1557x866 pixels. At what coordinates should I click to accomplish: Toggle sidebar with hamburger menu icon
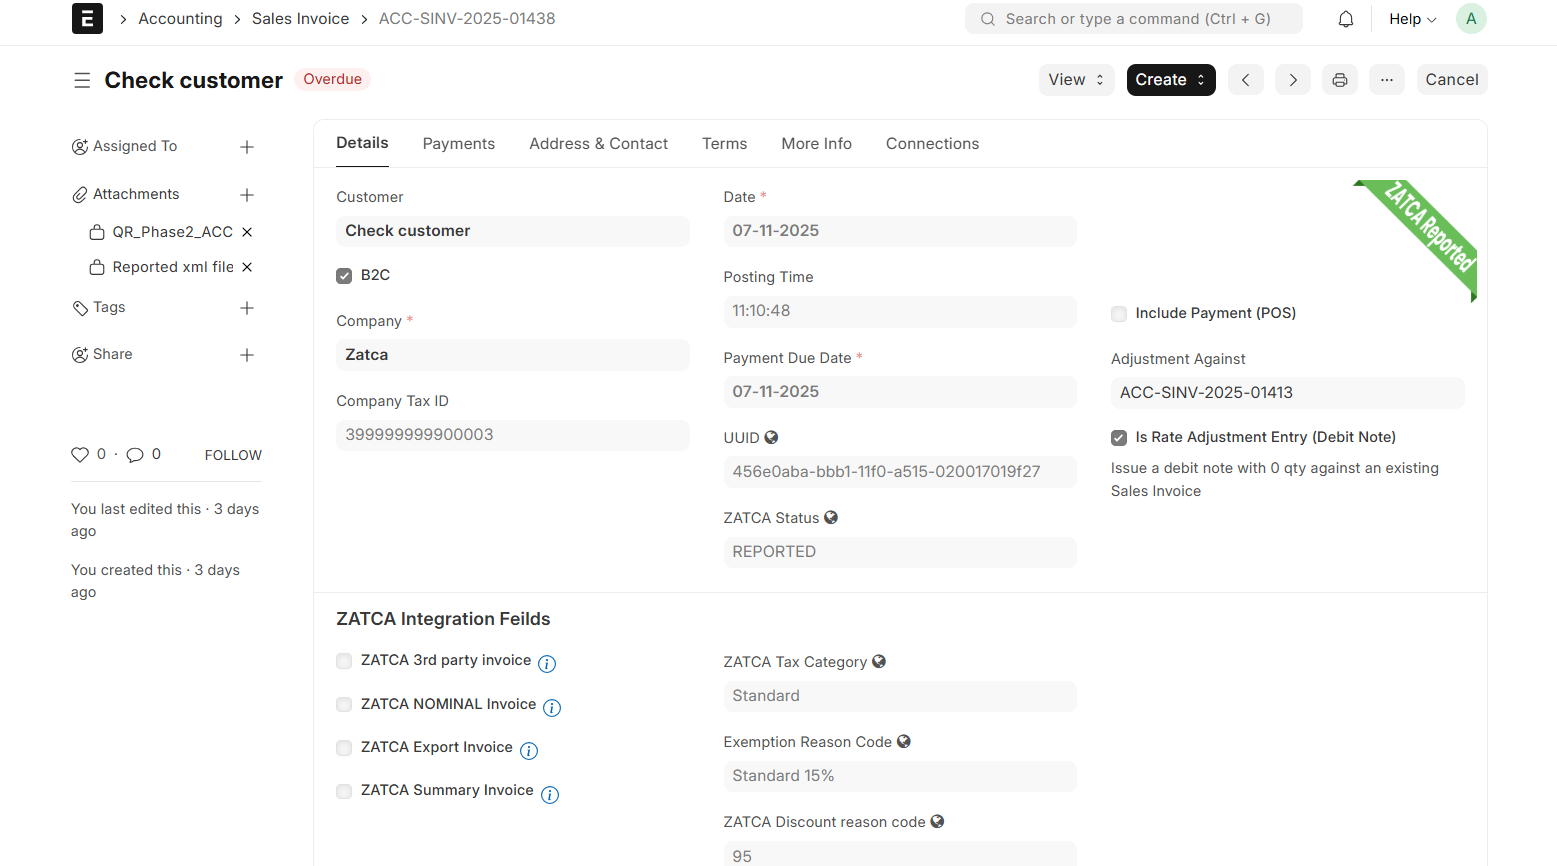coord(82,80)
